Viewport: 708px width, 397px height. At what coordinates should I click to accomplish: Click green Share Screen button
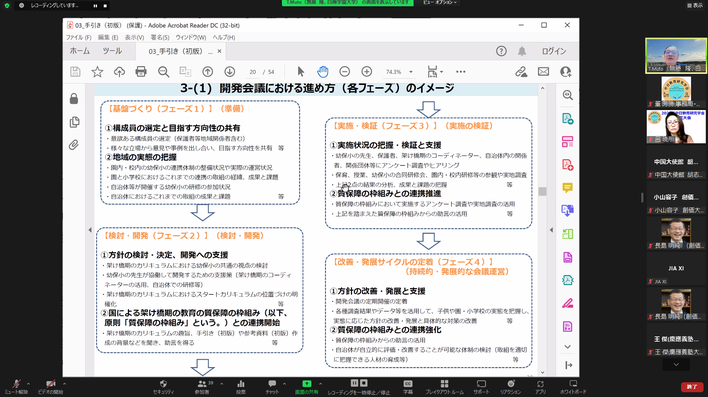pyautogui.click(x=307, y=387)
